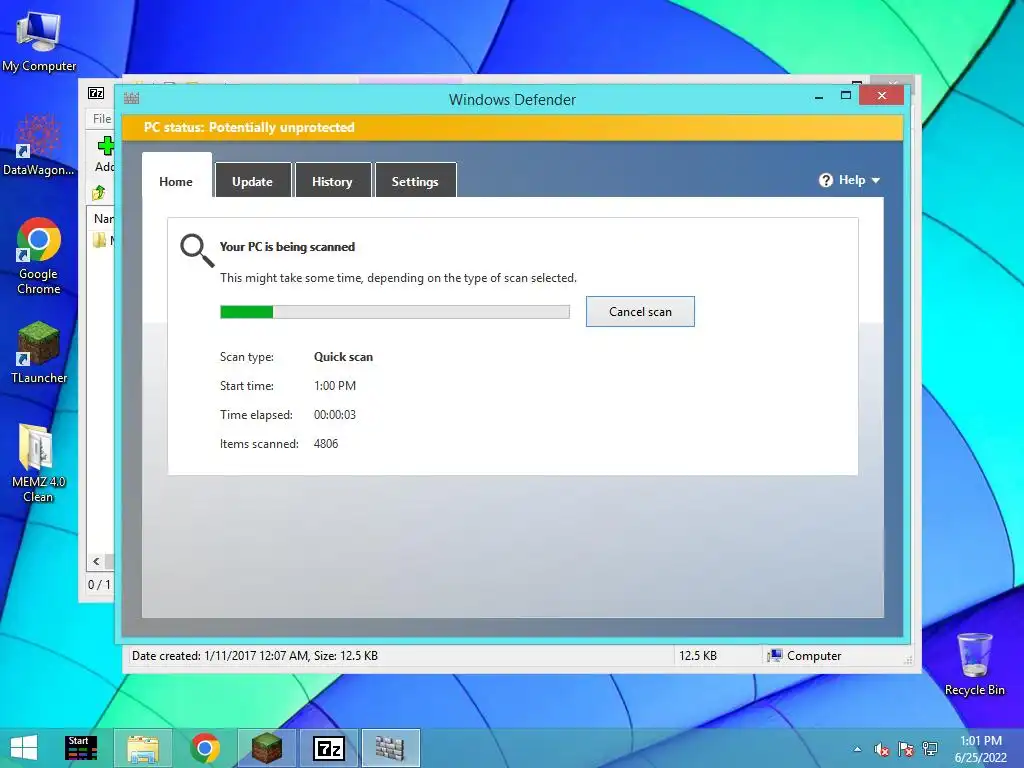1024x768 pixels.
Task: Open the History tab
Action: tap(332, 180)
